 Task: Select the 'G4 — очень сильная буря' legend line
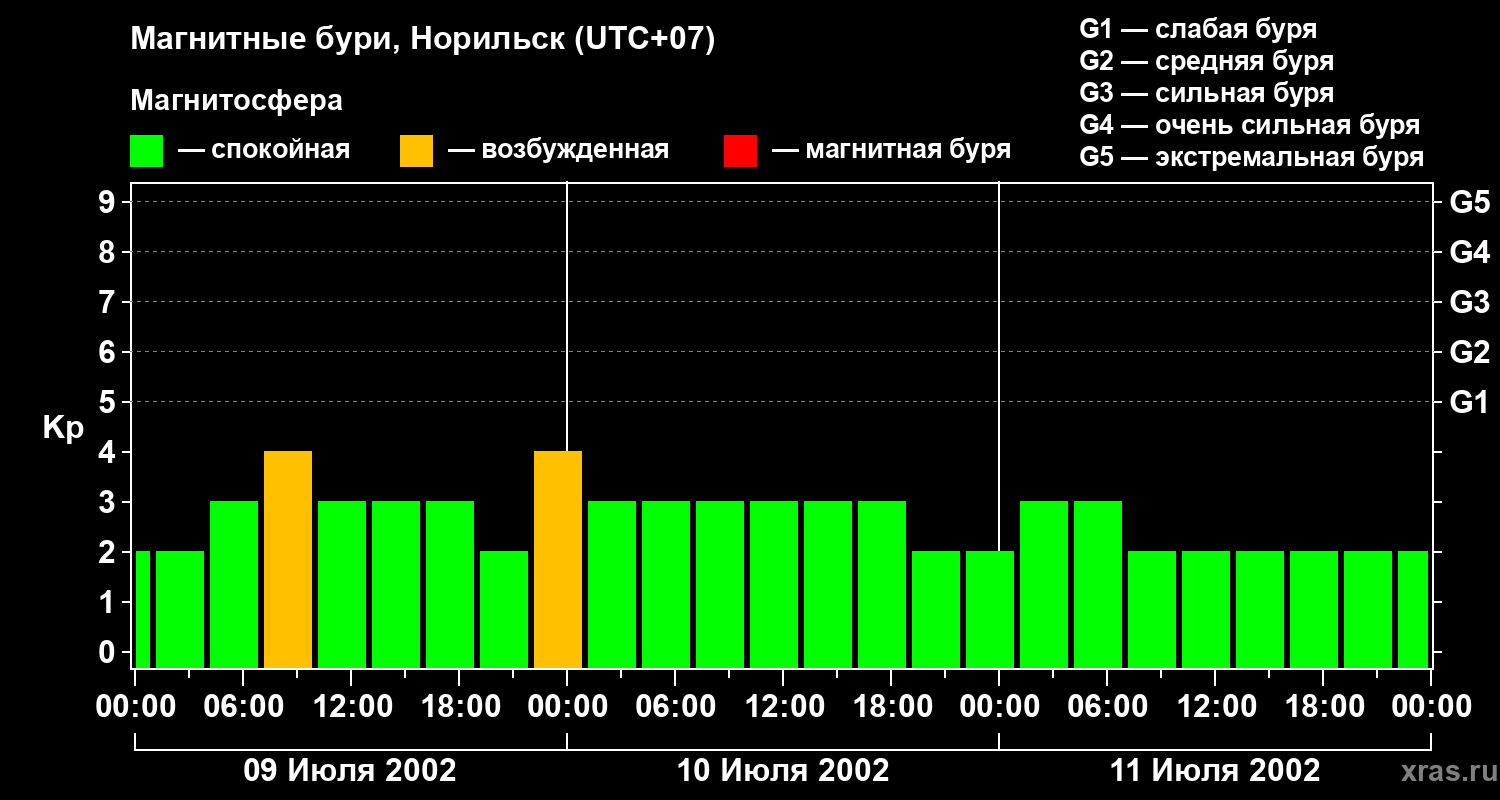click(1250, 125)
